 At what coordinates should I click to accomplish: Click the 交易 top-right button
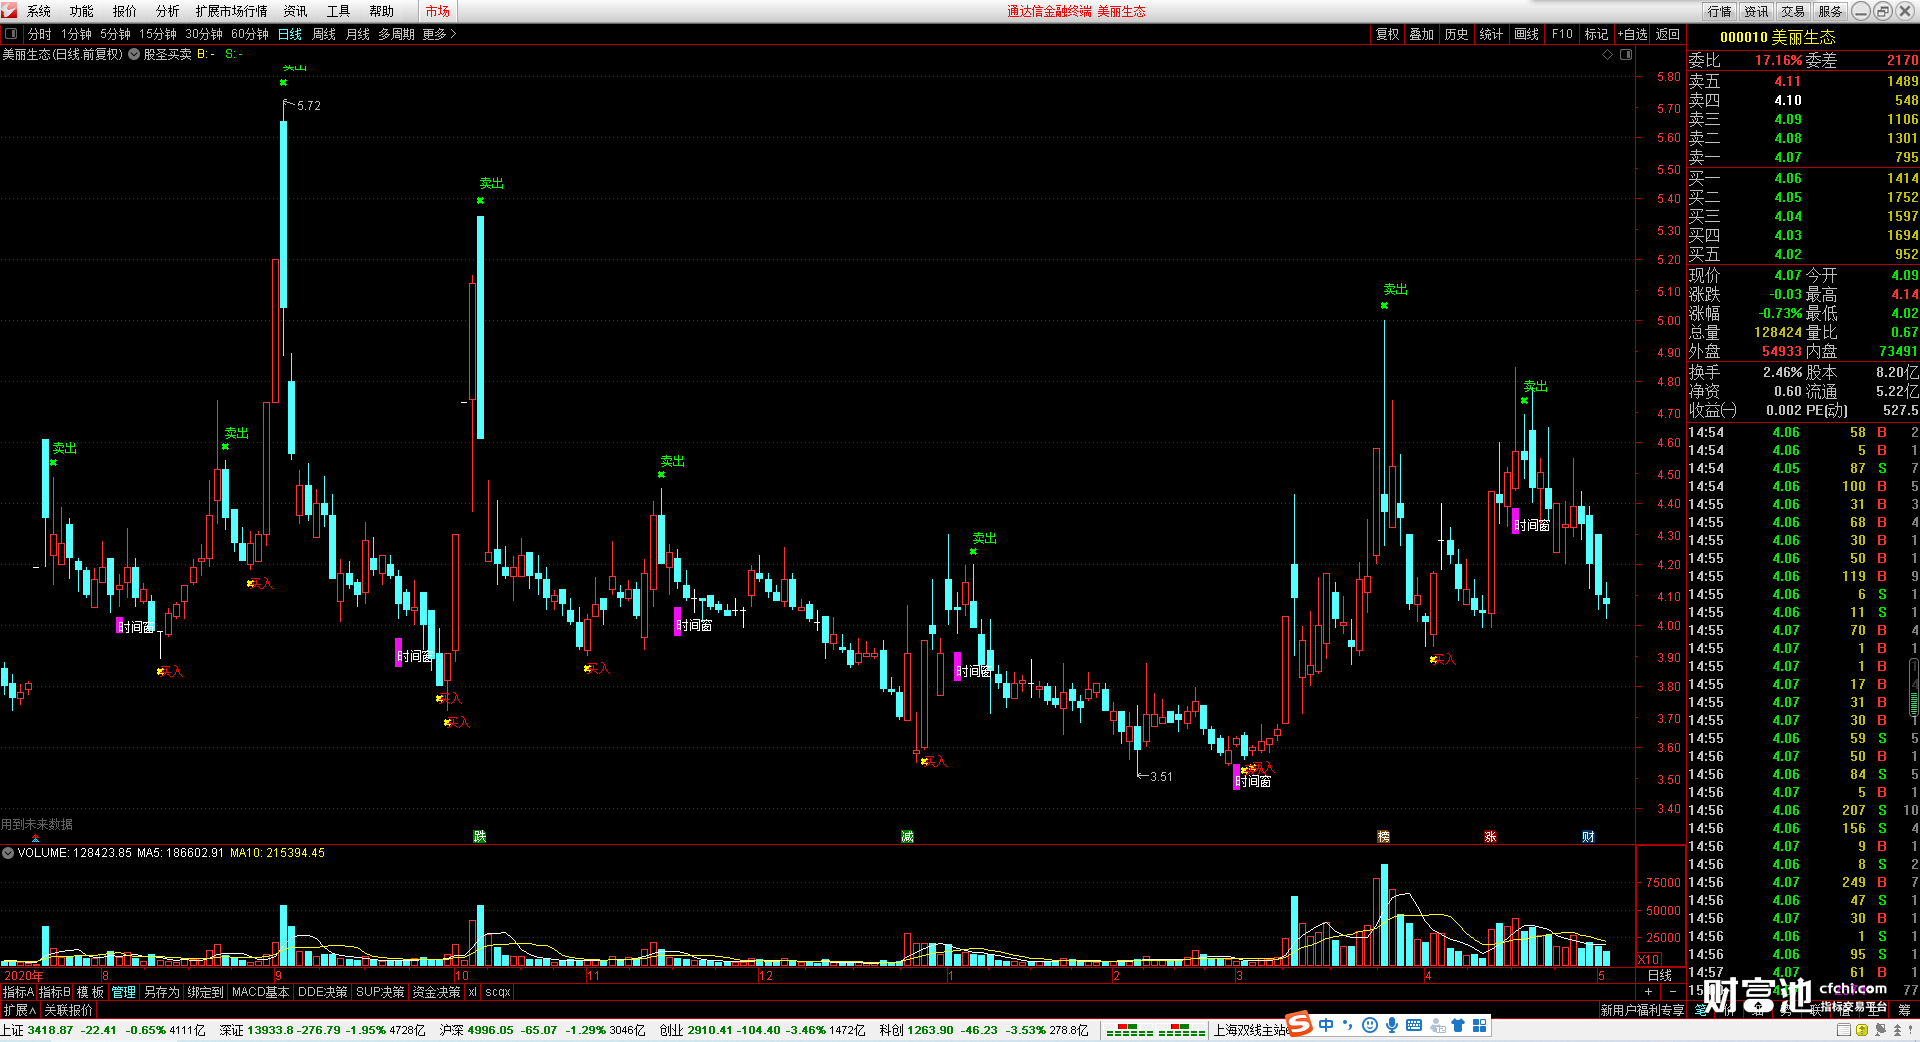(x=1793, y=11)
